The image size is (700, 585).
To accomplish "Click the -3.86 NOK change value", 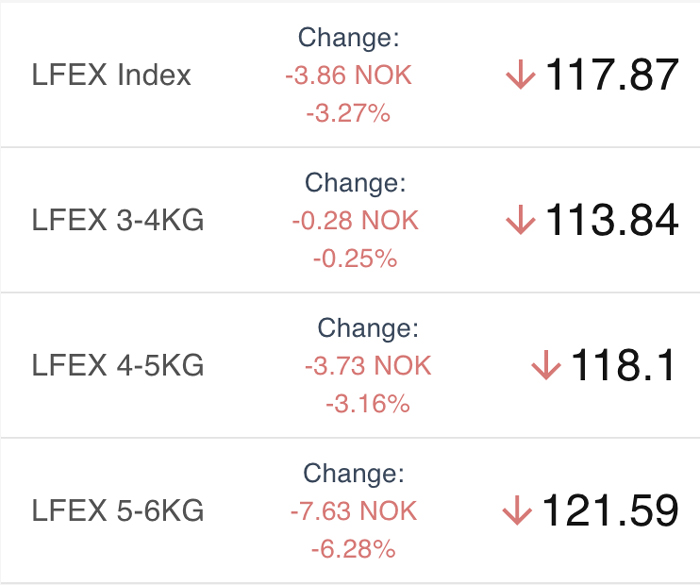I will click(x=348, y=75).
